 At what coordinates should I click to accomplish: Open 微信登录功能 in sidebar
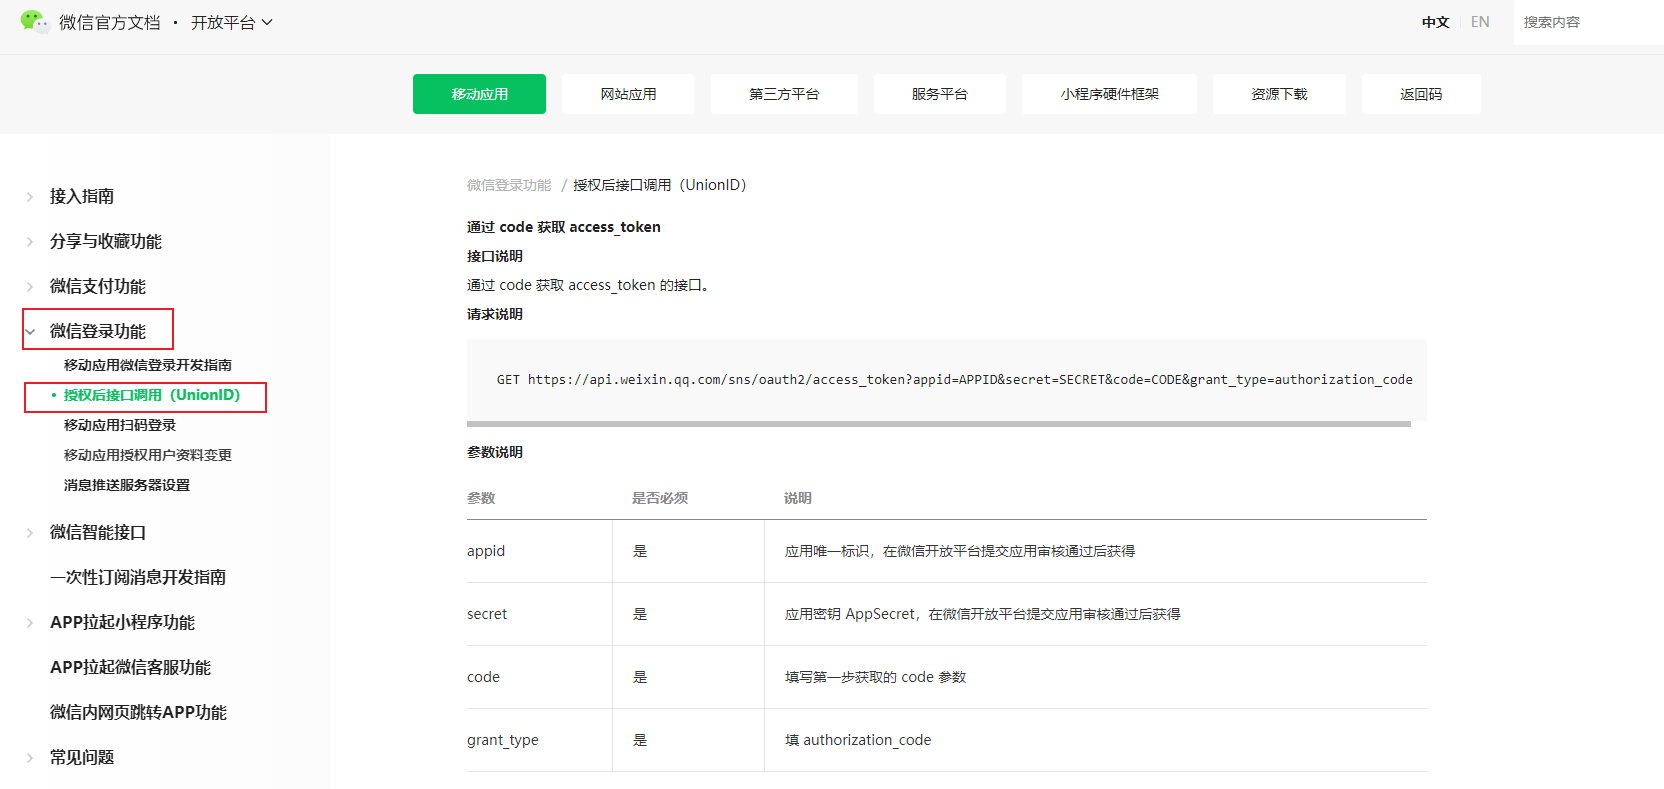(x=98, y=331)
